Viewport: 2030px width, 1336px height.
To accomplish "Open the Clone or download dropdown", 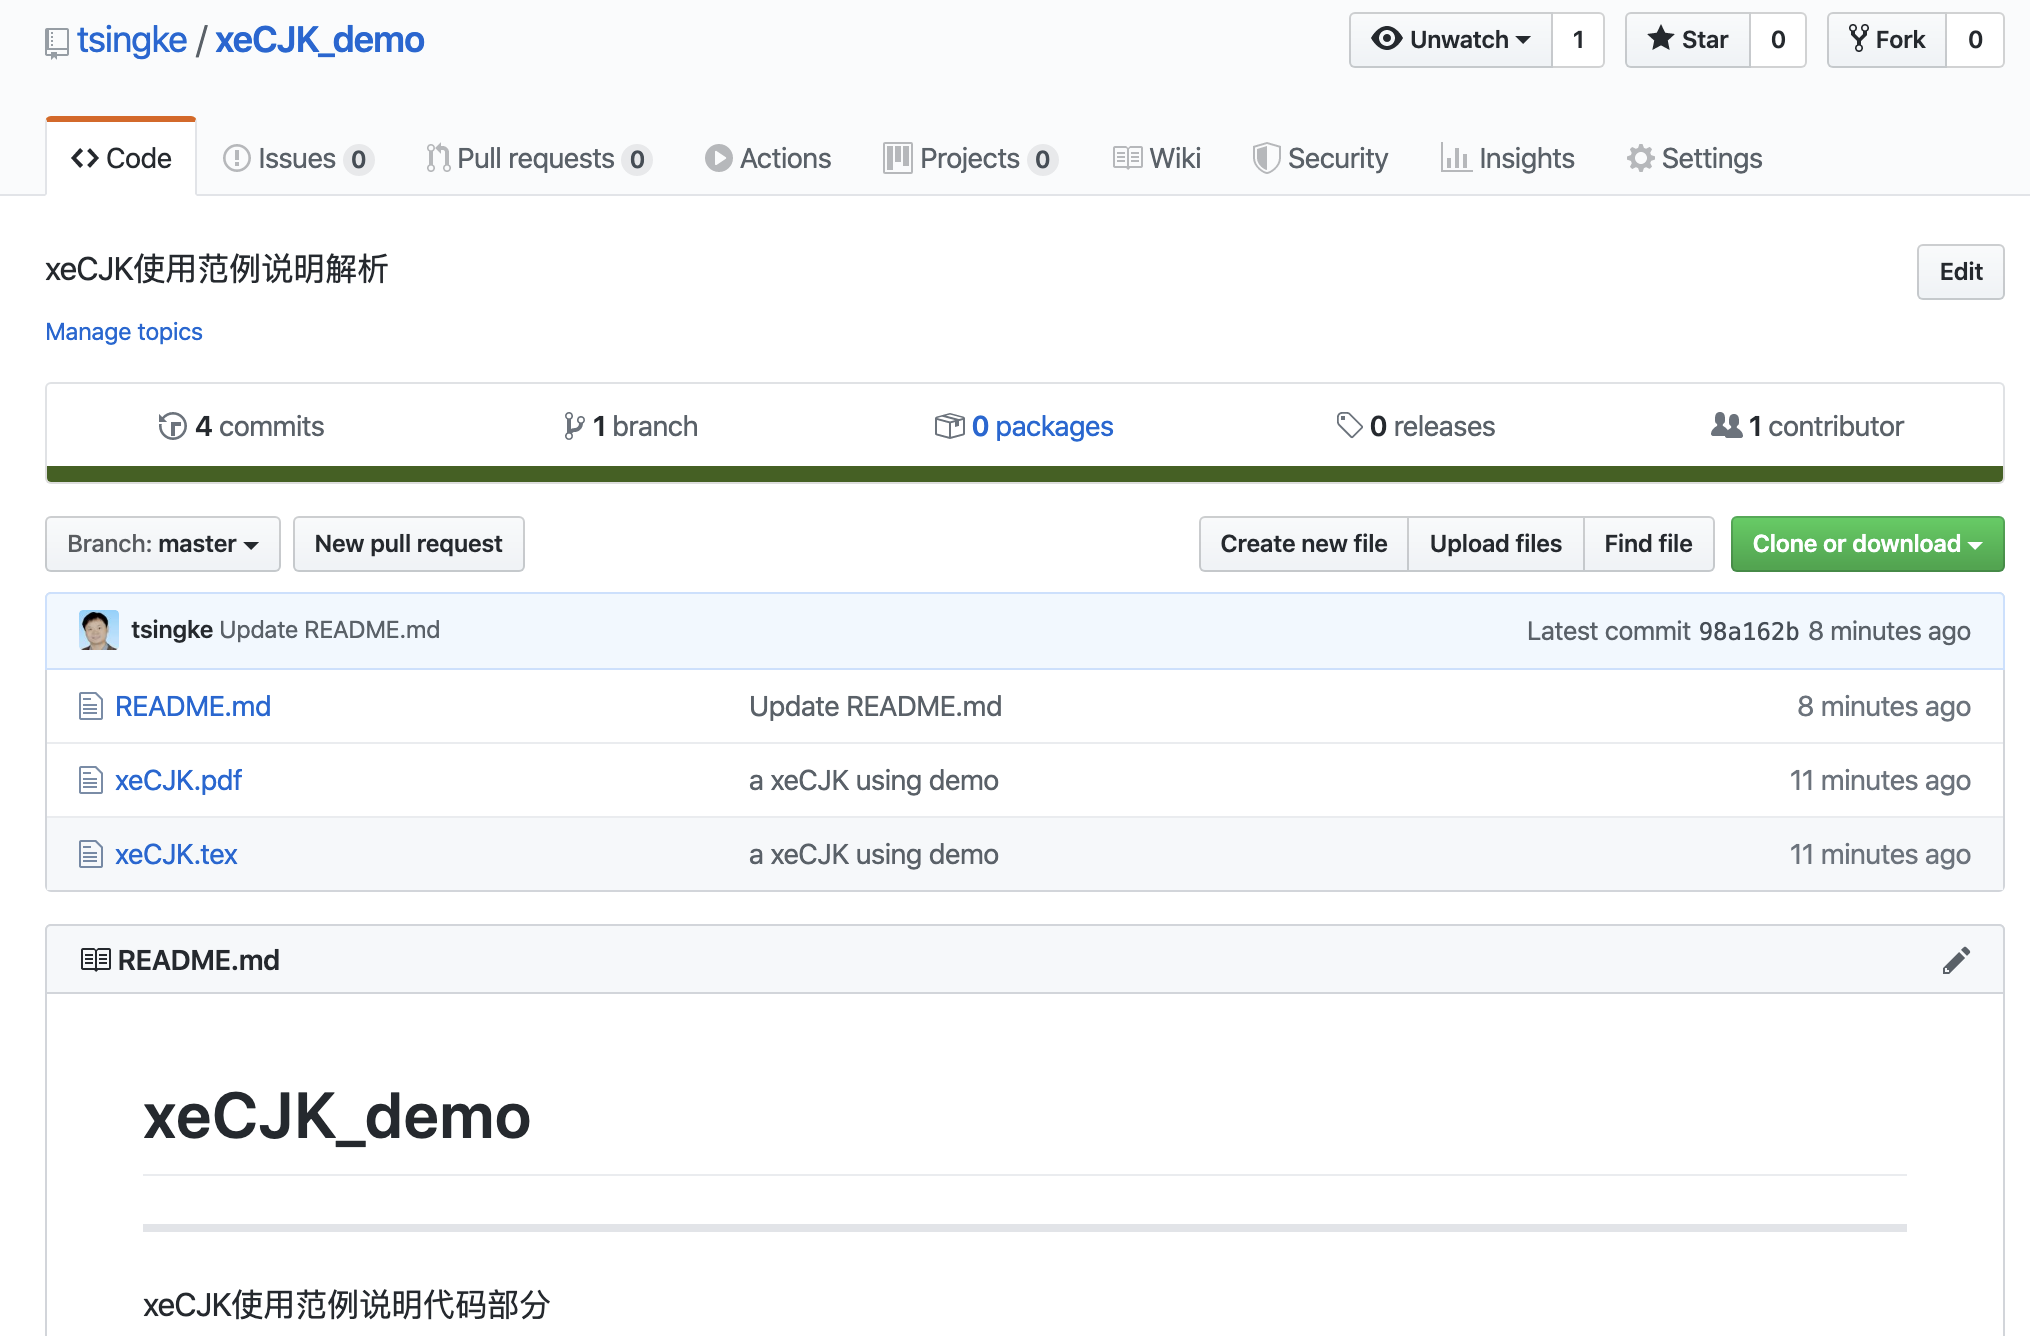I will pos(1867,544).
